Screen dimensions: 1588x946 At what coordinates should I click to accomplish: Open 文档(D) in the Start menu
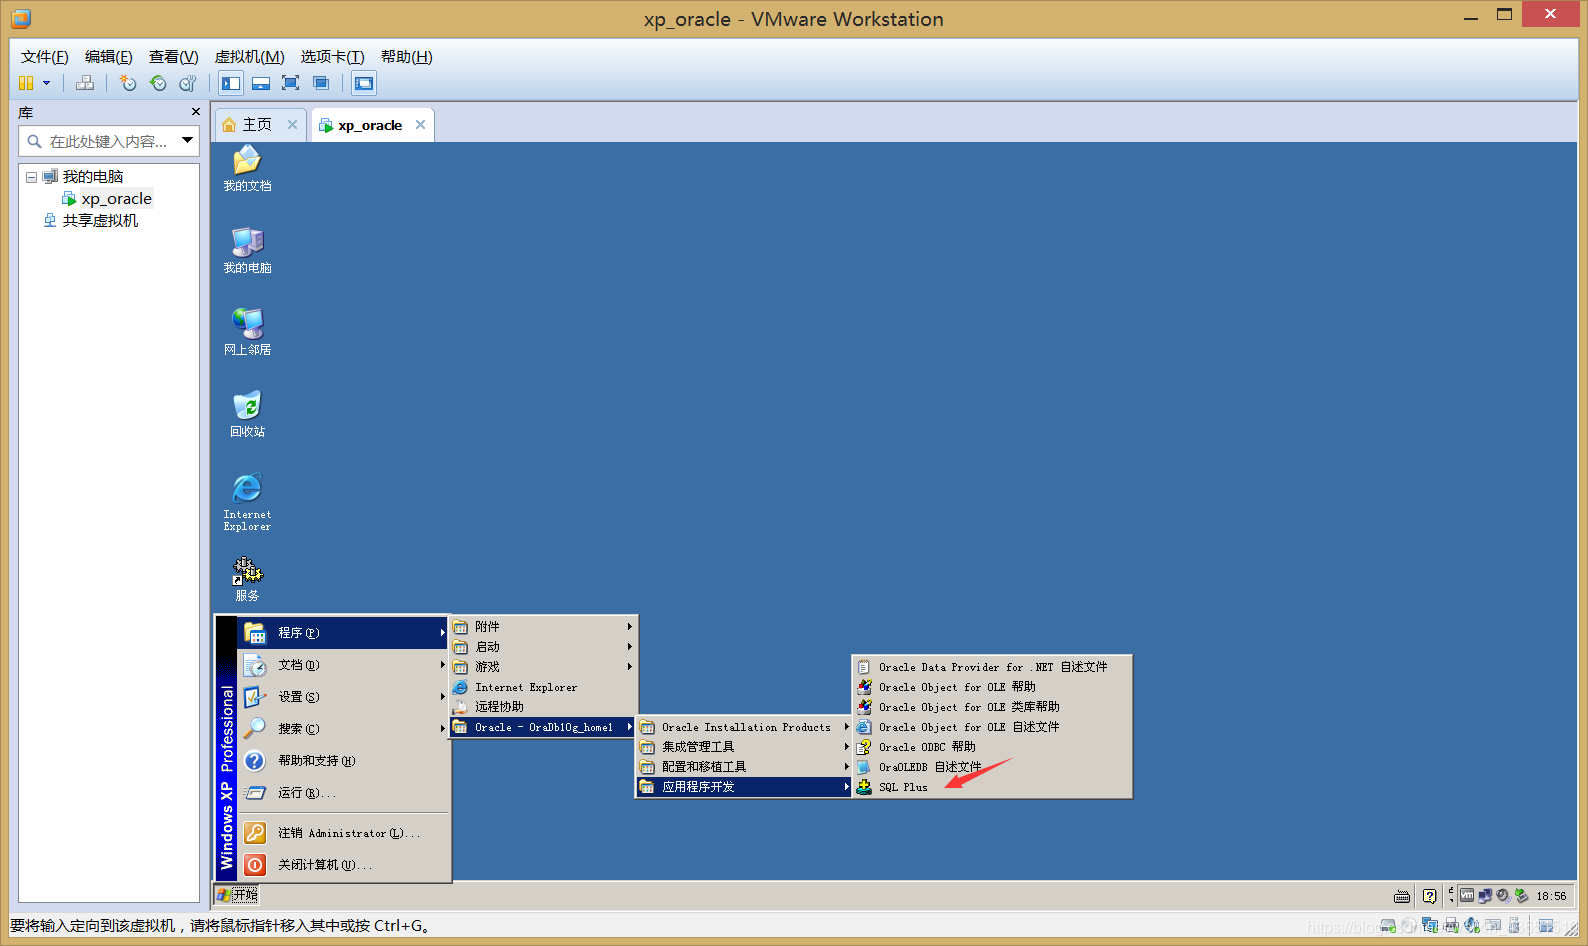click(x=343, y=665)
